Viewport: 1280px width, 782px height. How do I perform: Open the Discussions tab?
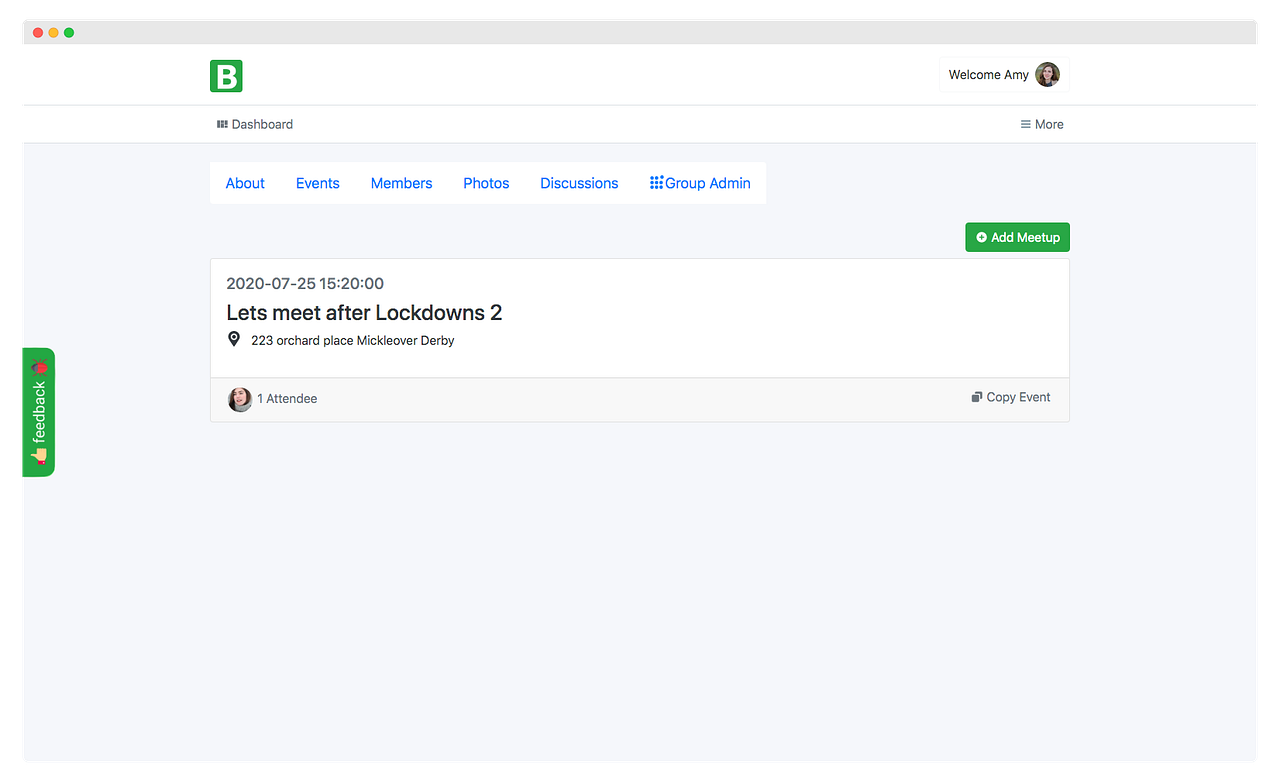click(578, 183)
